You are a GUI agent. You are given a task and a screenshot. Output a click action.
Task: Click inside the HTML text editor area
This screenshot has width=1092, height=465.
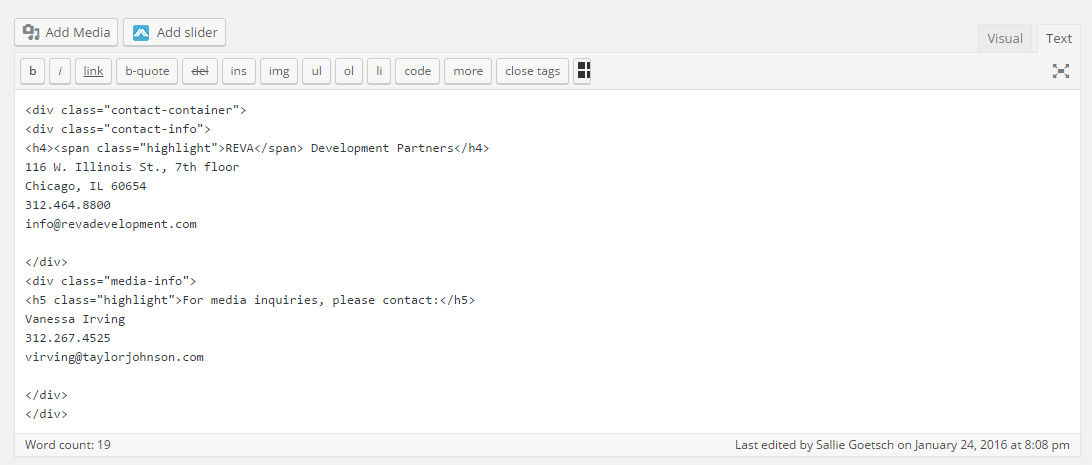pos(547,262)
